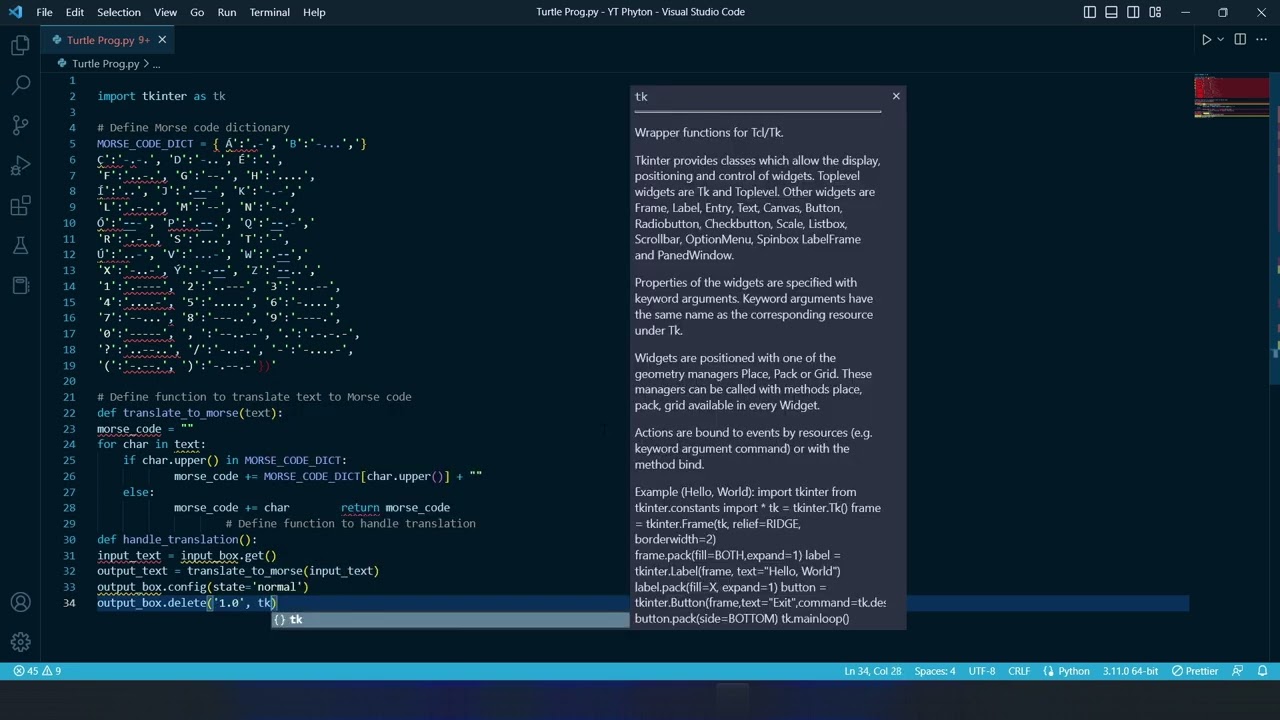This screenshot has width=1280, height=720.
Task: Click 'Wrapper functions for Tcl/Tk.' text
Action: tap(708, 132)
